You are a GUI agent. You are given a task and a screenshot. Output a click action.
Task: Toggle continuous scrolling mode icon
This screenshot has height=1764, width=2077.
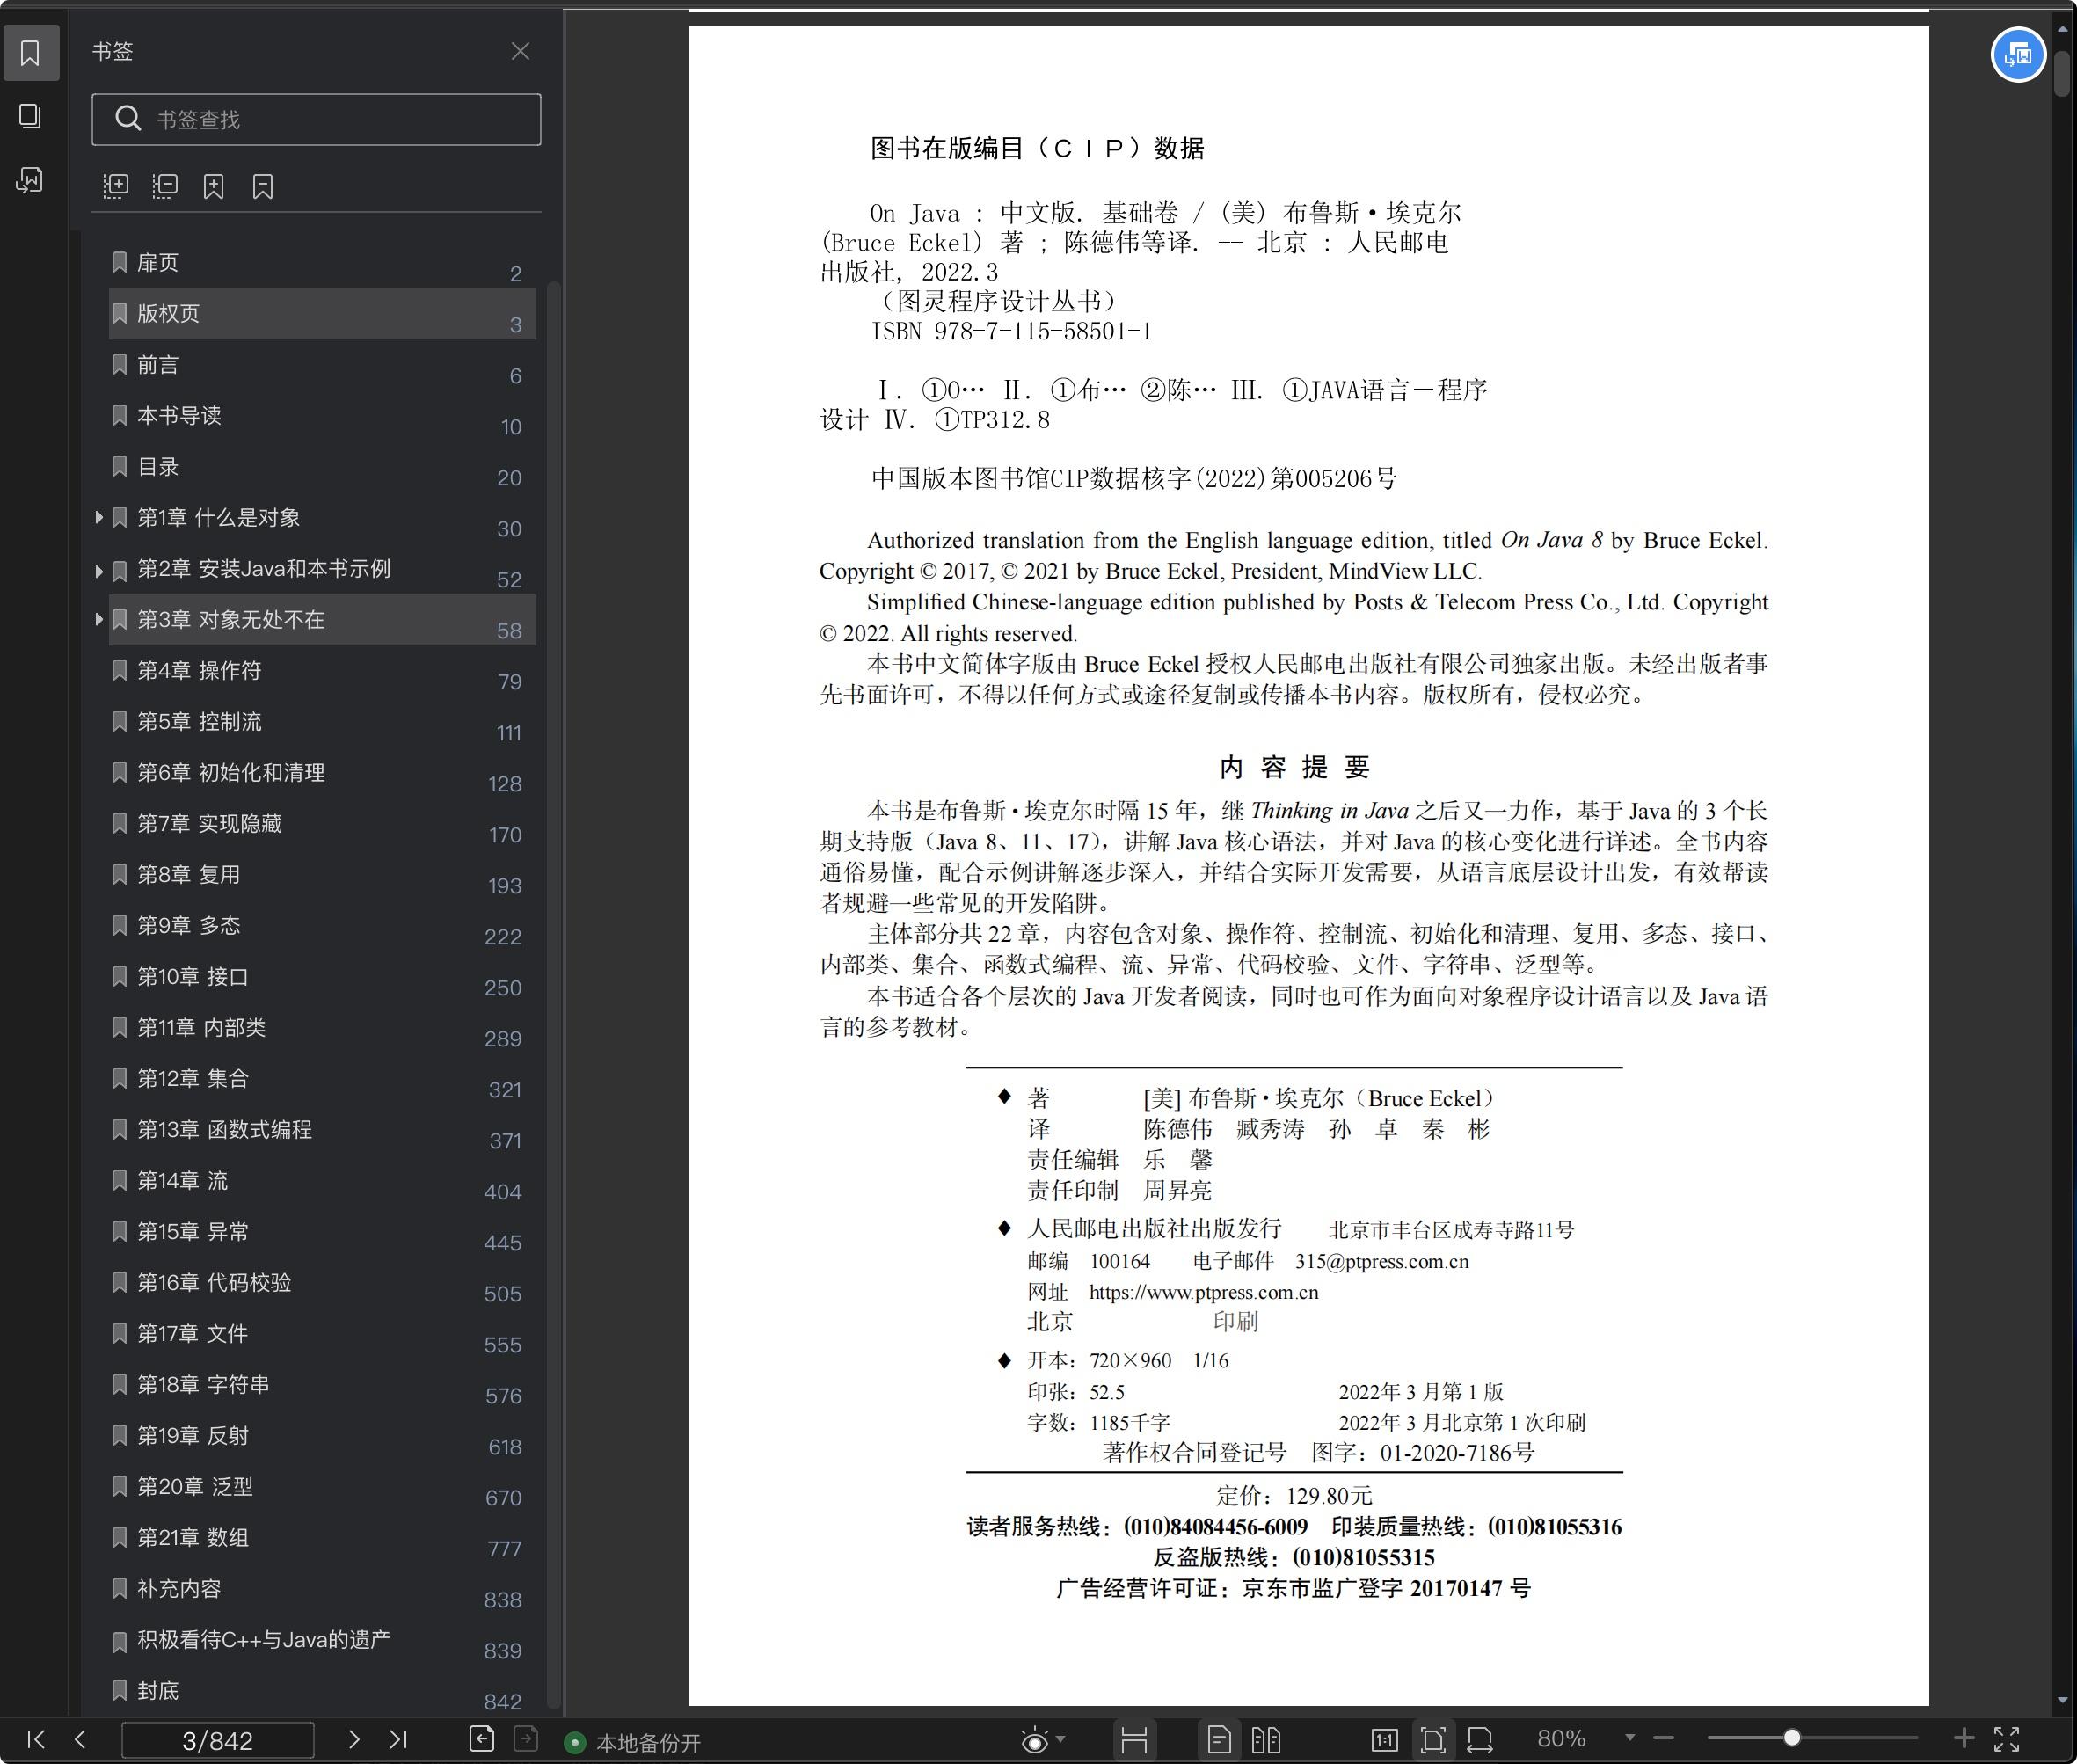[x=1134, y=1740]
